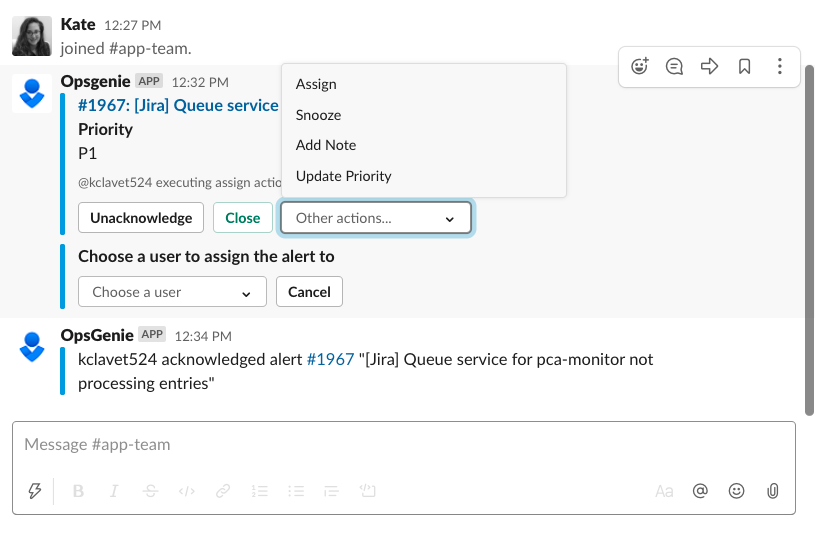Toggle italic text formatting

click(114, 491)
